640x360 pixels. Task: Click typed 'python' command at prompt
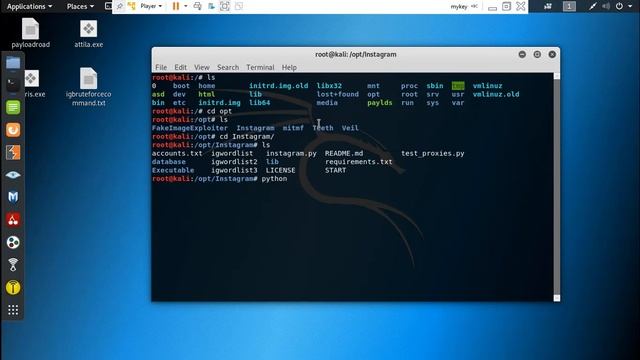click(274, 179)
